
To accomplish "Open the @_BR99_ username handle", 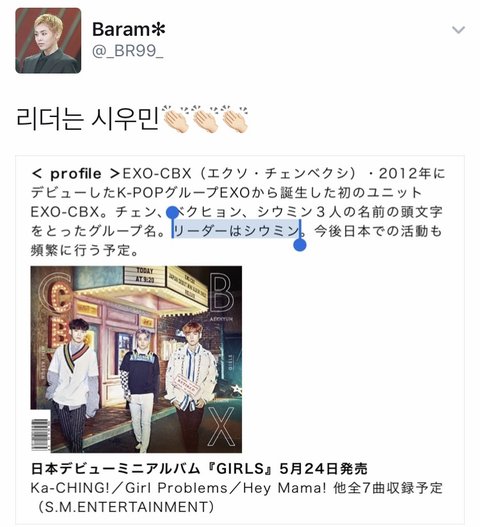I will [x=127, y=51].
